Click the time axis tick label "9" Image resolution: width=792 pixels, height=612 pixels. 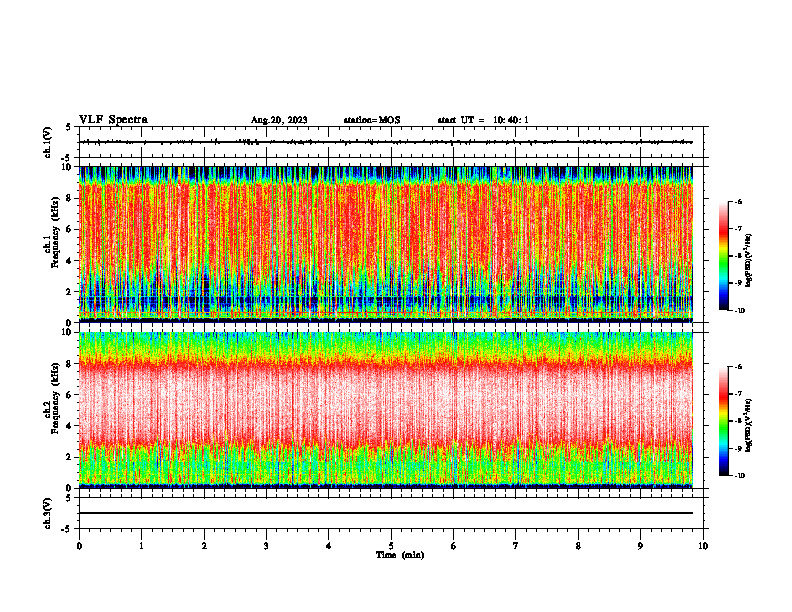pos(640,546)
